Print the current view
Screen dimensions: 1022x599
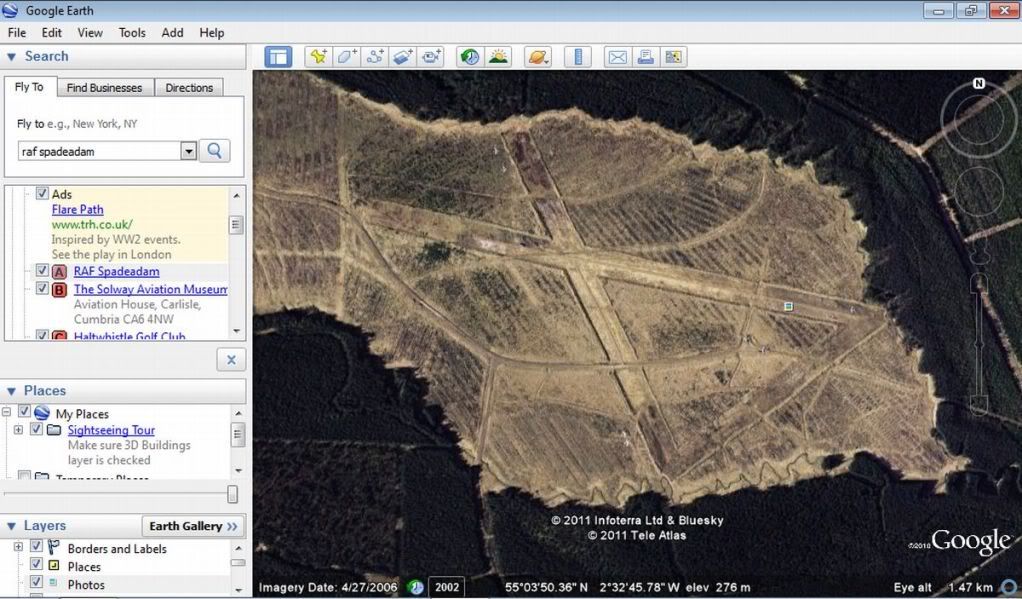pyautogui.click(x=645, y=57)
